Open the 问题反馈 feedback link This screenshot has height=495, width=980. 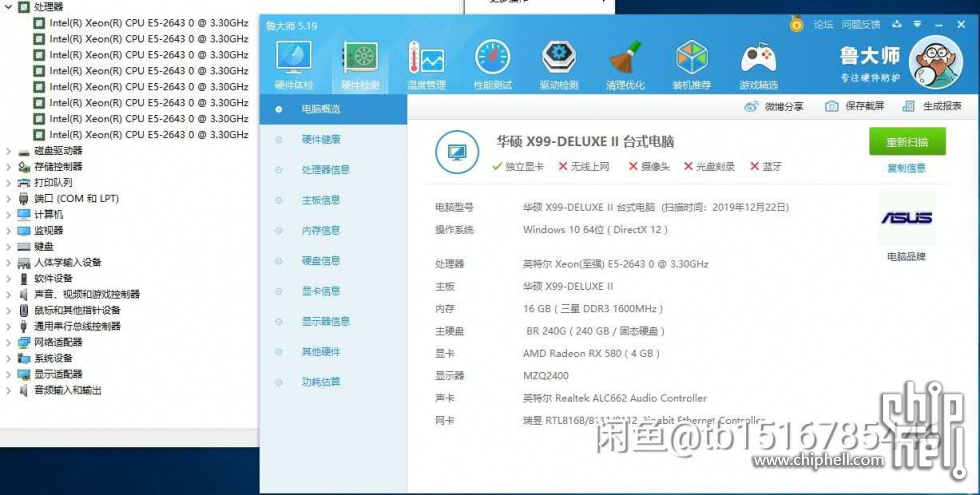click(x=861, y=24)
